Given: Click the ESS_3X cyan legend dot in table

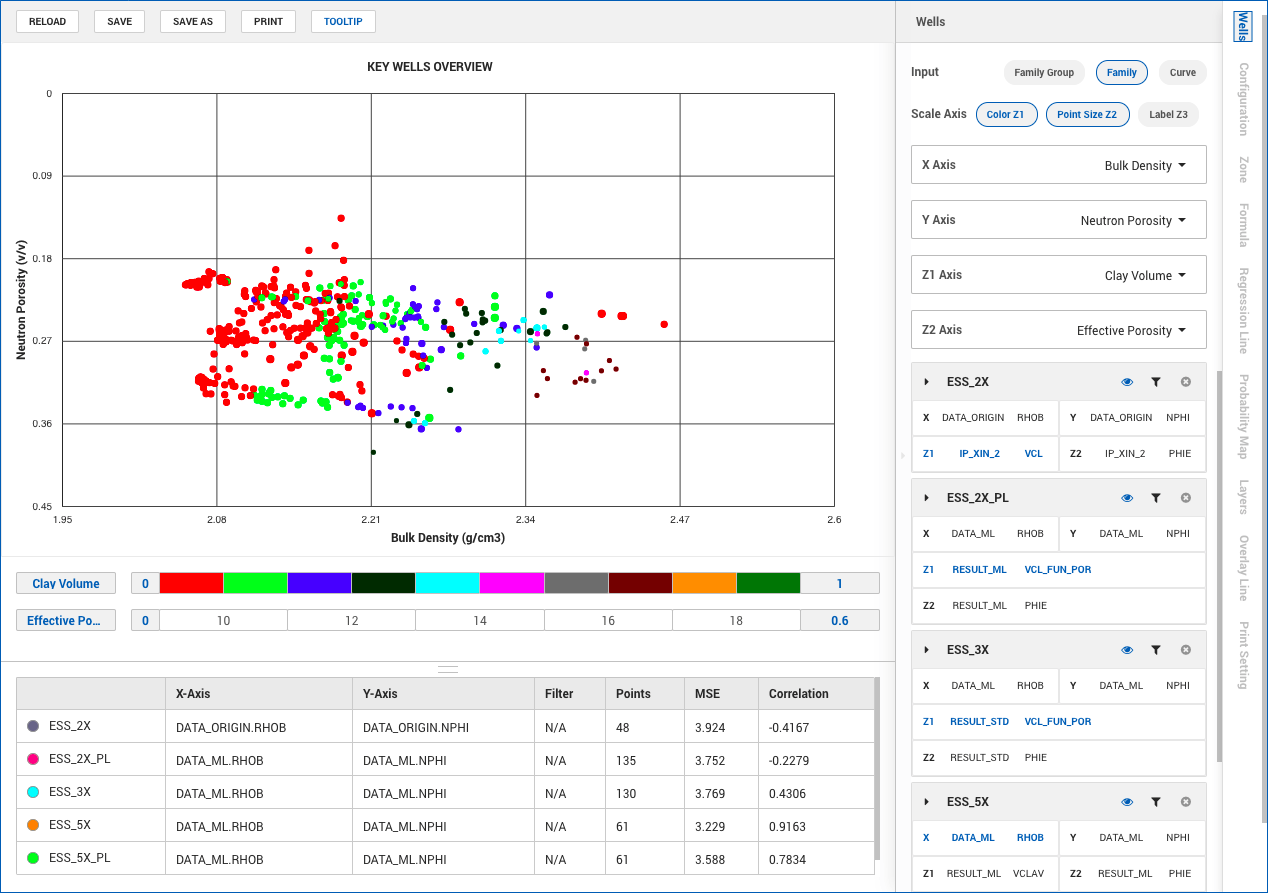Looking at the screenshot, I should (x=33, y=792).
